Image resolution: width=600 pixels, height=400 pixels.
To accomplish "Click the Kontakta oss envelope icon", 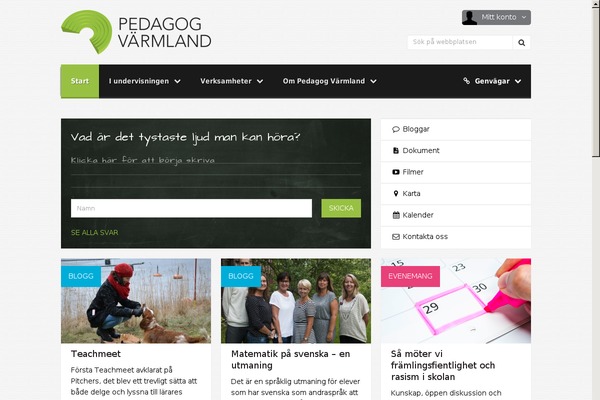I will pyautogui.click(x=396, y=237).
